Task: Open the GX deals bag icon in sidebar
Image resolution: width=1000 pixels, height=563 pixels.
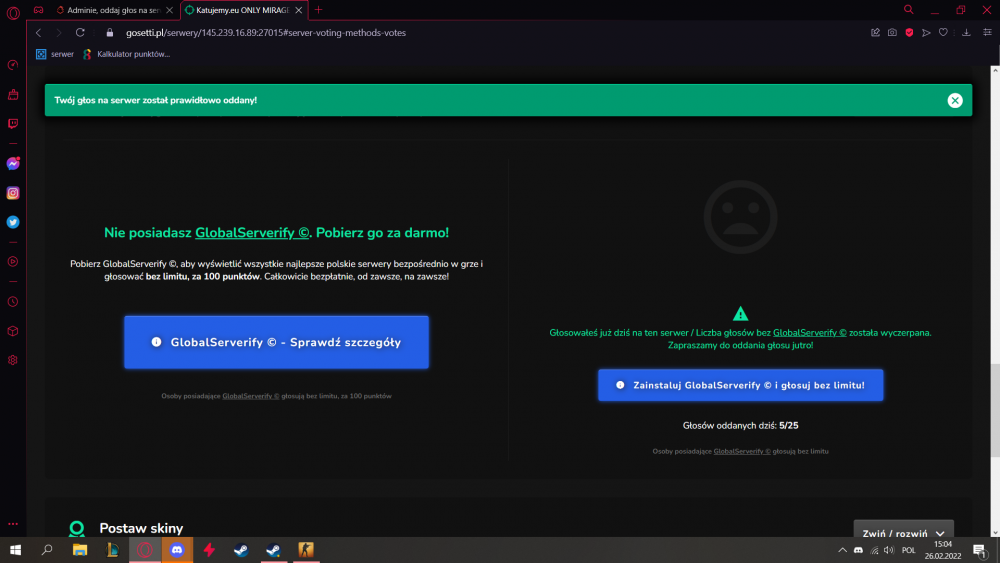Action: [x=13, y=94]
